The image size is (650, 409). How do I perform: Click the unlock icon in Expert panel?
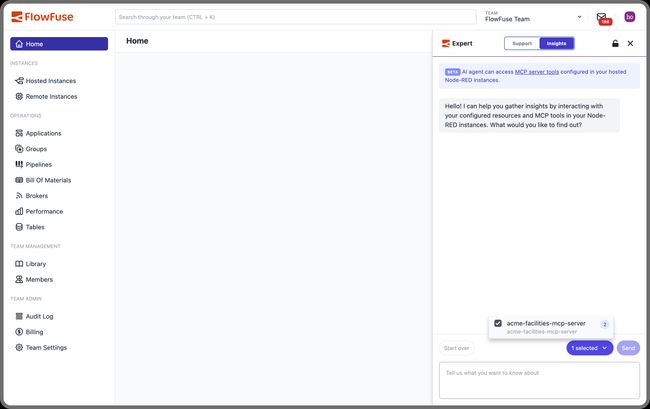click(x=615, y=44)
